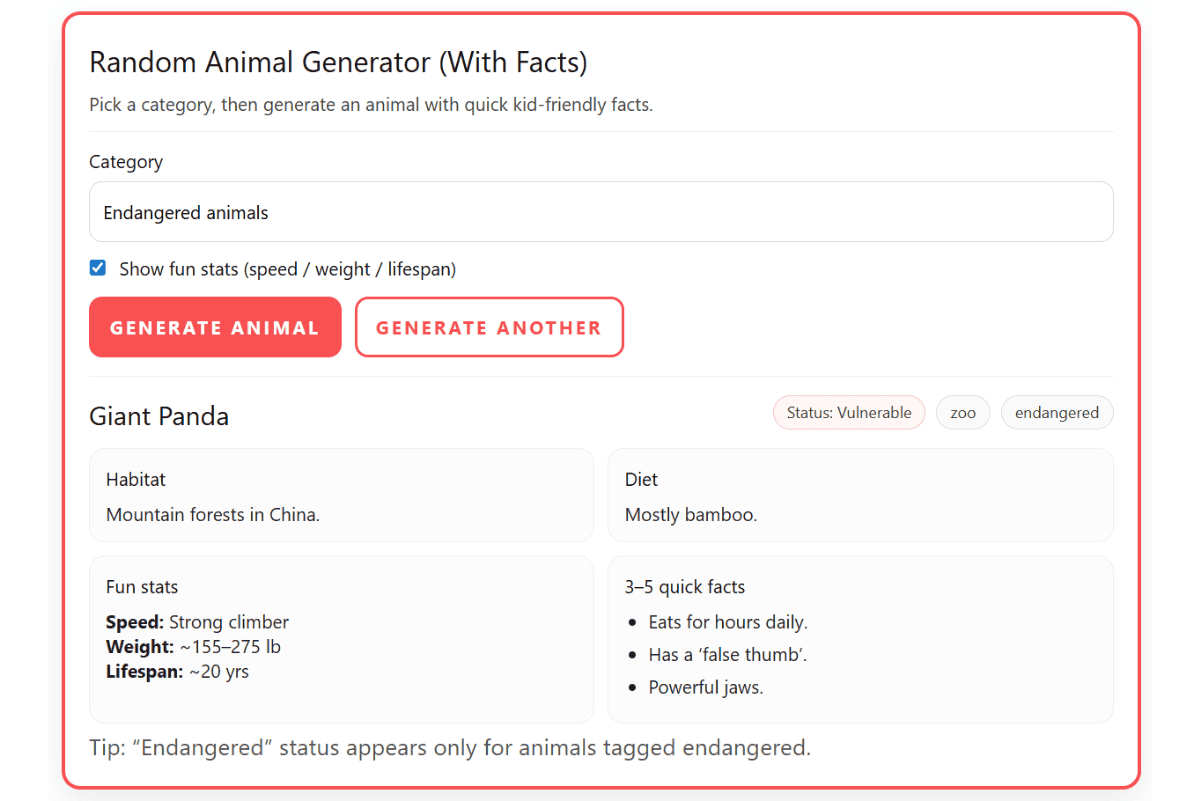Screen dimensions: 1200x801
Task: Click the Giant Panda heading
Action: (x=159, y=416)
